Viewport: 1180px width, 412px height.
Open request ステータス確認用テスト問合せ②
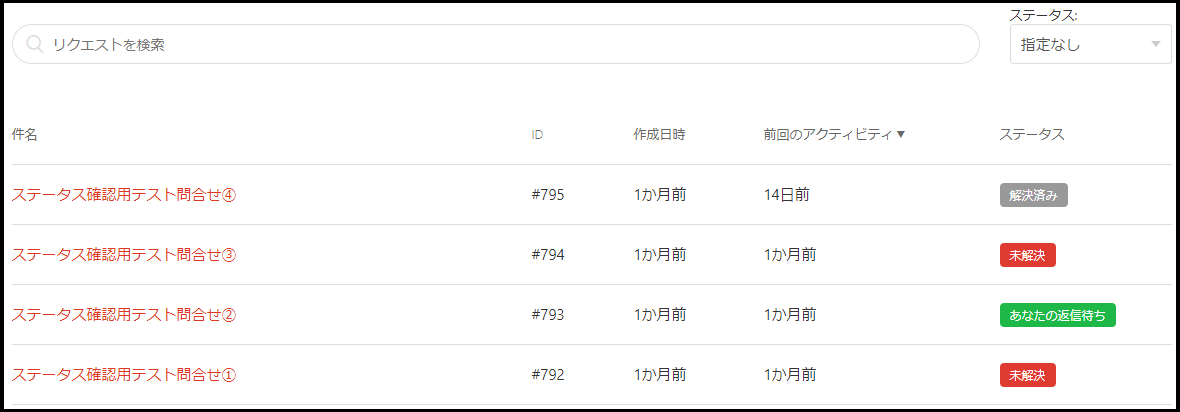click(x=124, y=315)
